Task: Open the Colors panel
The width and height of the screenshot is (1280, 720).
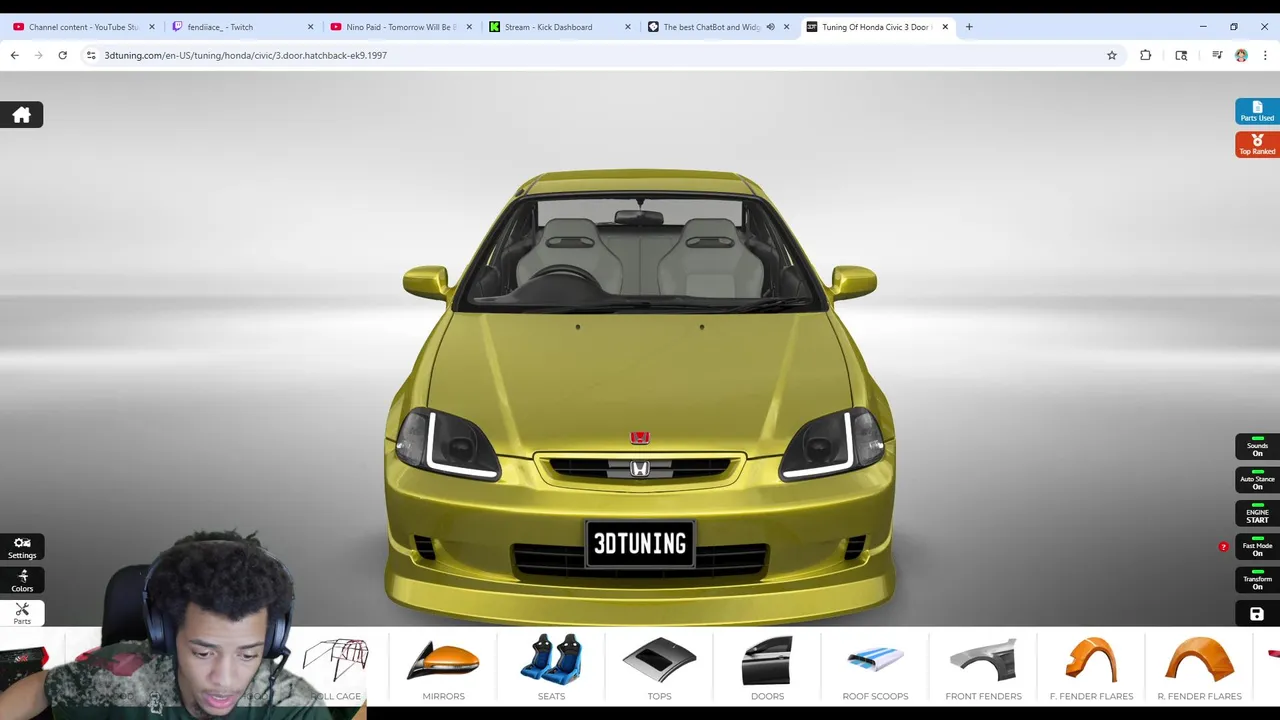Action: [22, 580]
